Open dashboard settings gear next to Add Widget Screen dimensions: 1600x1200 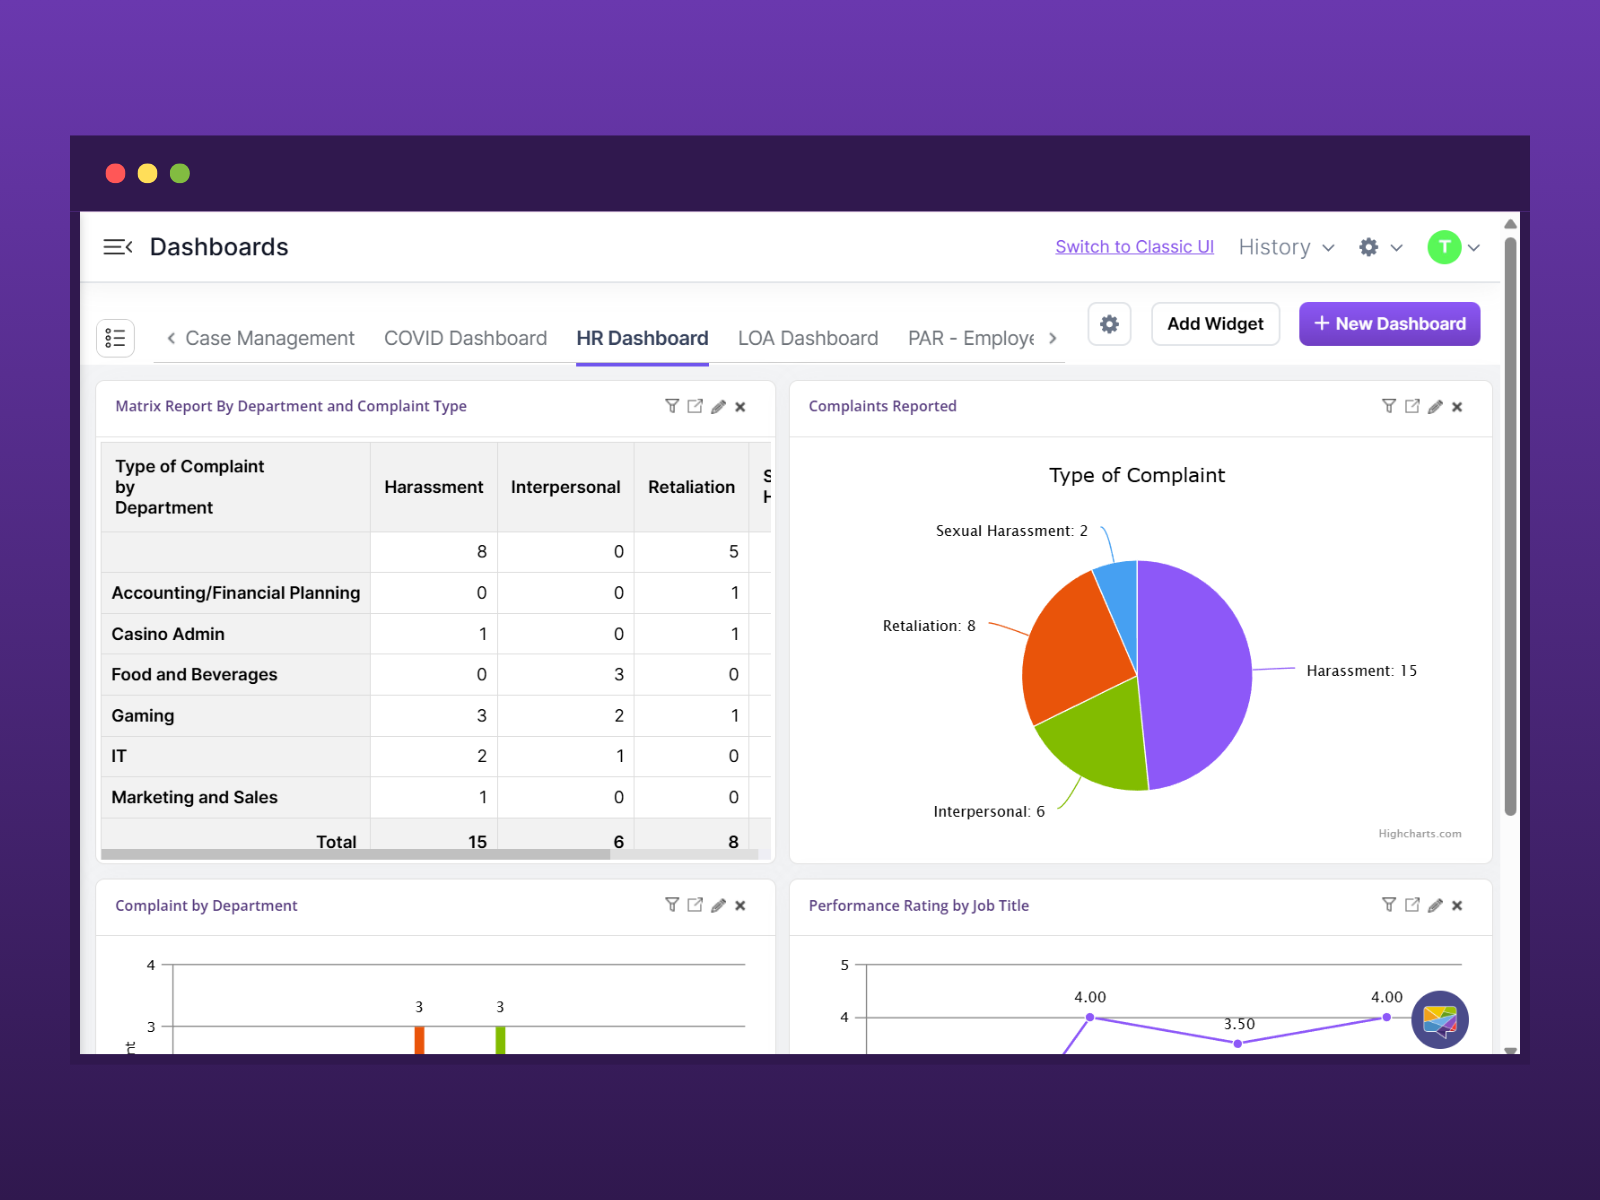[1109, 324]
